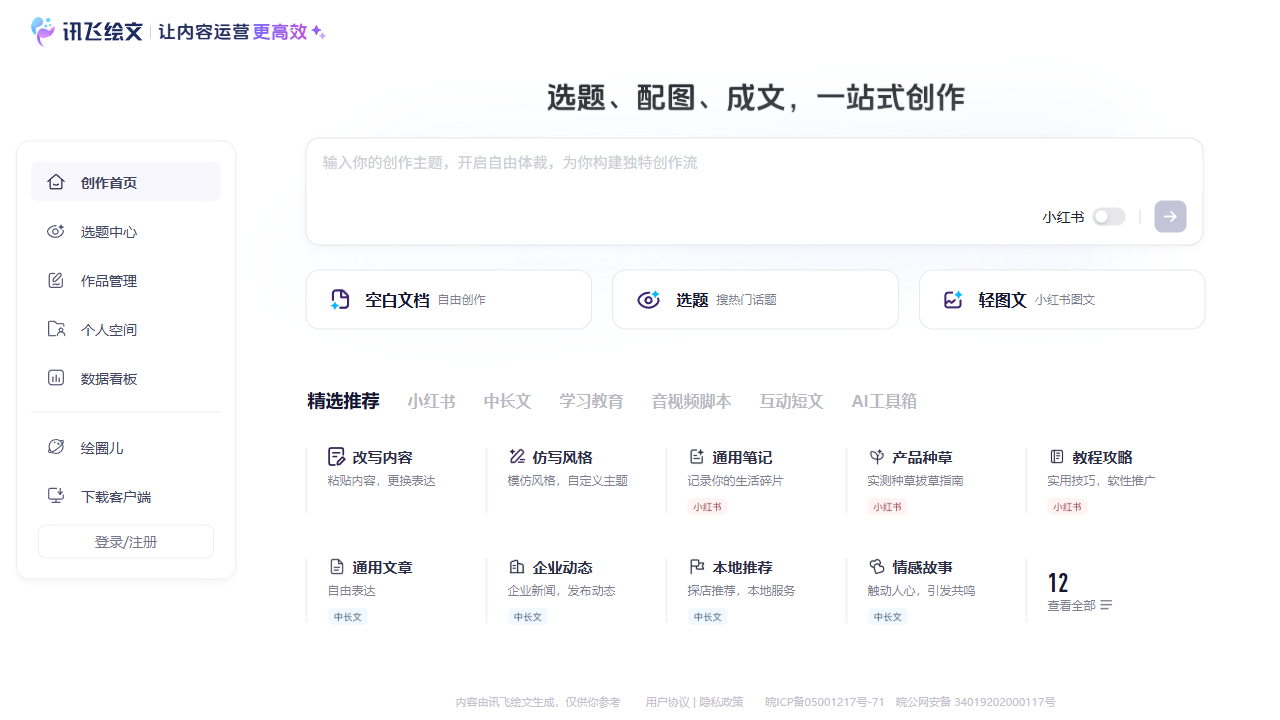Toggle the 小红书 switch on
Viewport: 1280px width, 720px height.
pyautogui.click(x=1108, y=217)
